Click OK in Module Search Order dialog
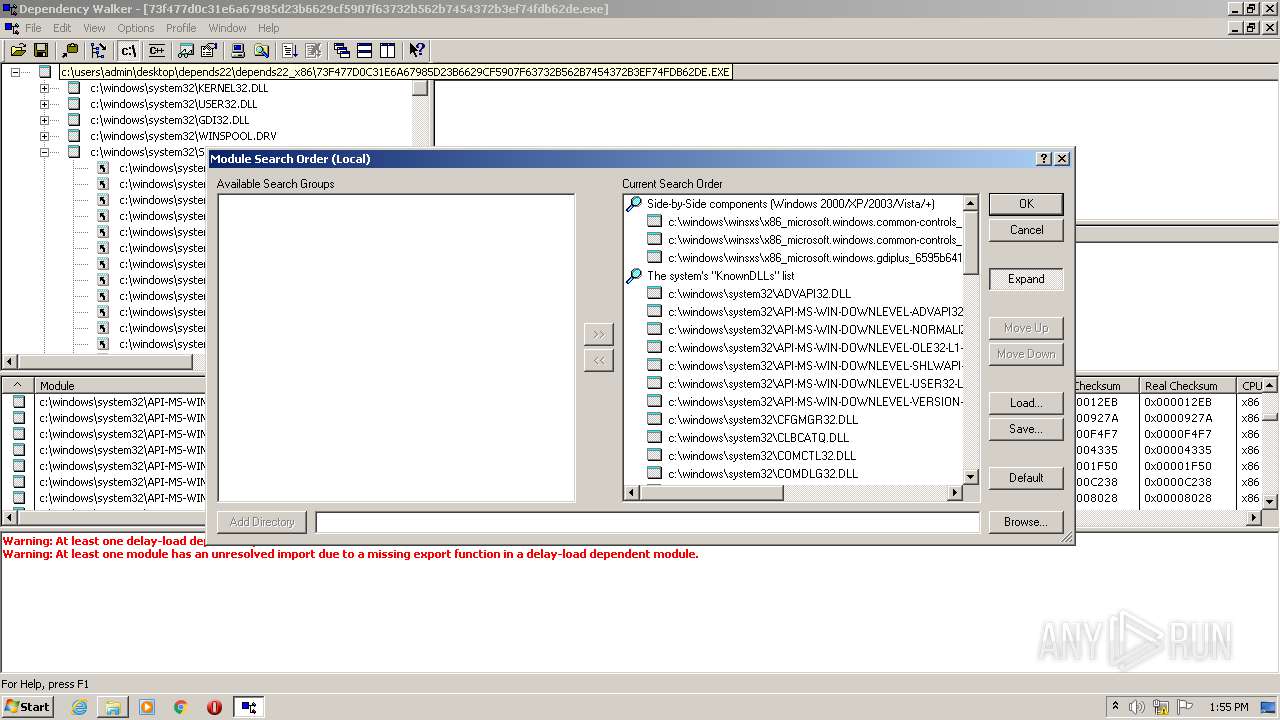Screen dimensions: 1280x720 click(x=1026, y=203)
